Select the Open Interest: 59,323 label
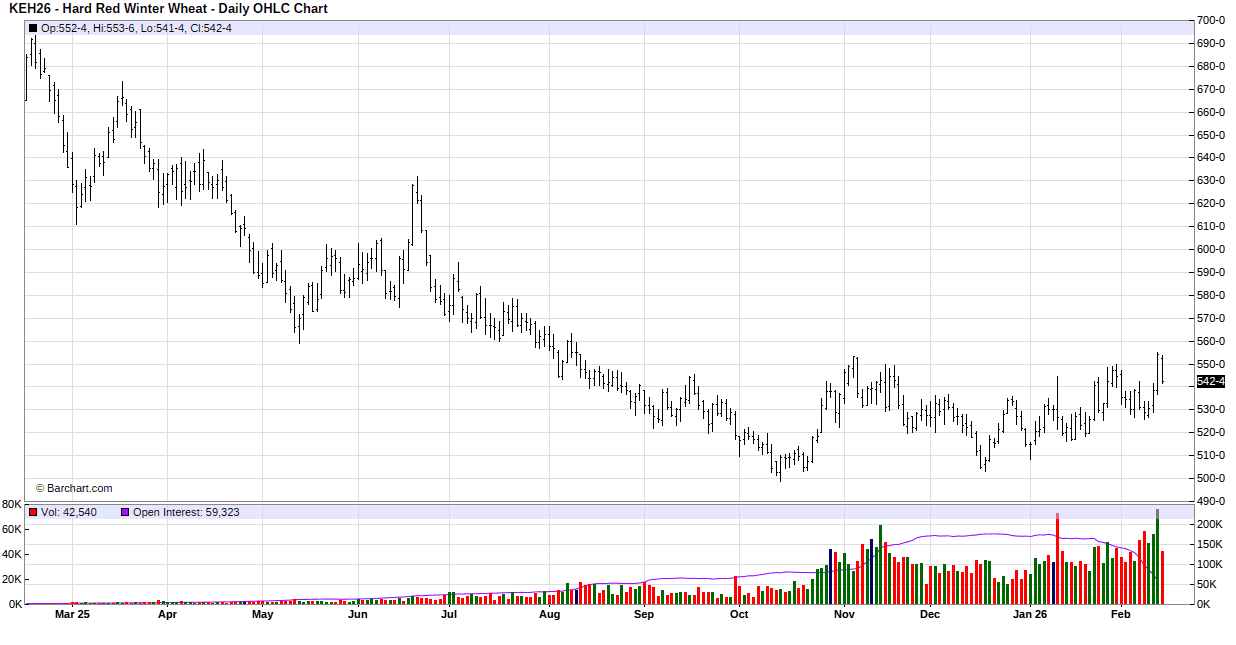Screen dimensions: 1236x645 pyautogui.click(x=186, y=512)
